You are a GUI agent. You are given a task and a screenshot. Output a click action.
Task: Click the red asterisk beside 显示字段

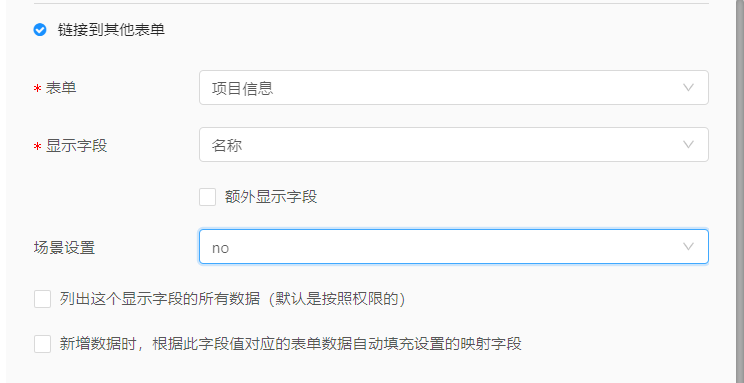37,147
